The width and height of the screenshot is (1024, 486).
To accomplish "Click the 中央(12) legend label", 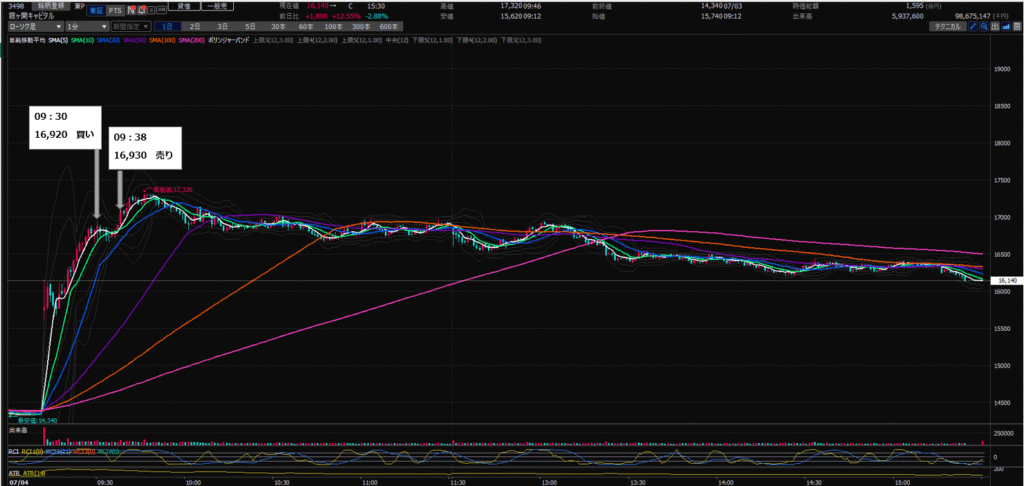I will (397, 40).
